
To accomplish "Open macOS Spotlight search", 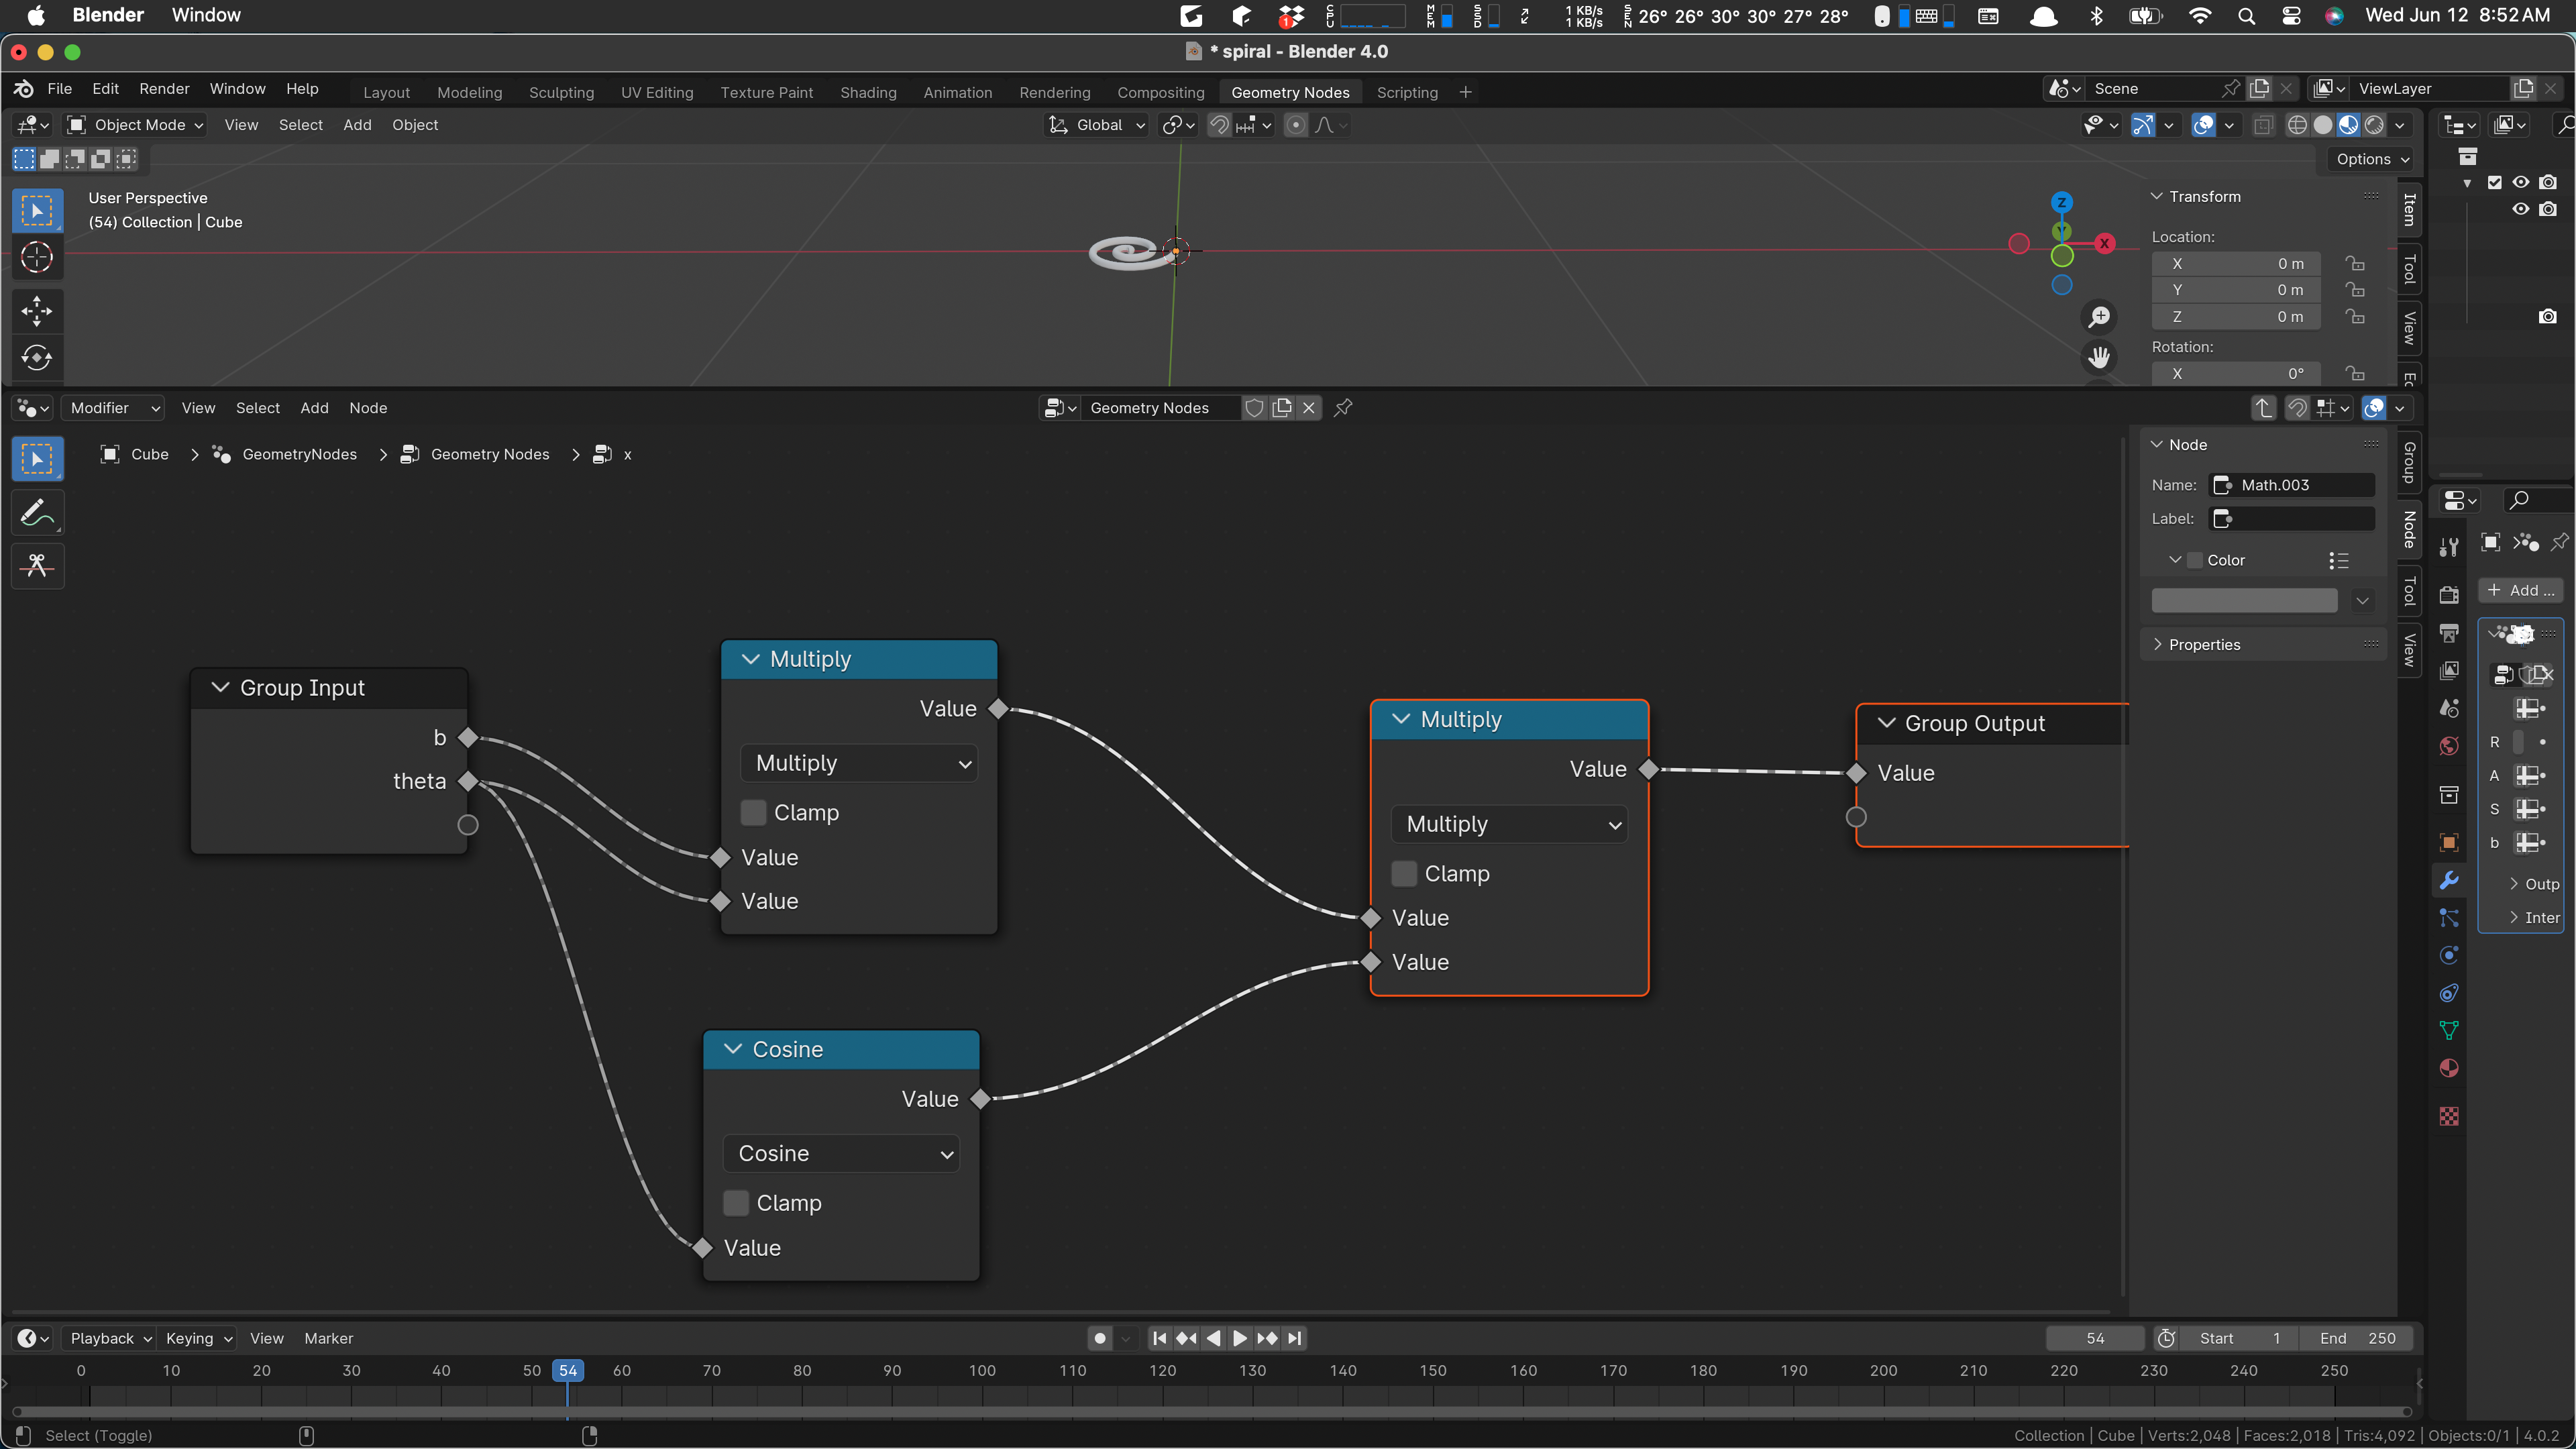I will [x=2247, y=16].
